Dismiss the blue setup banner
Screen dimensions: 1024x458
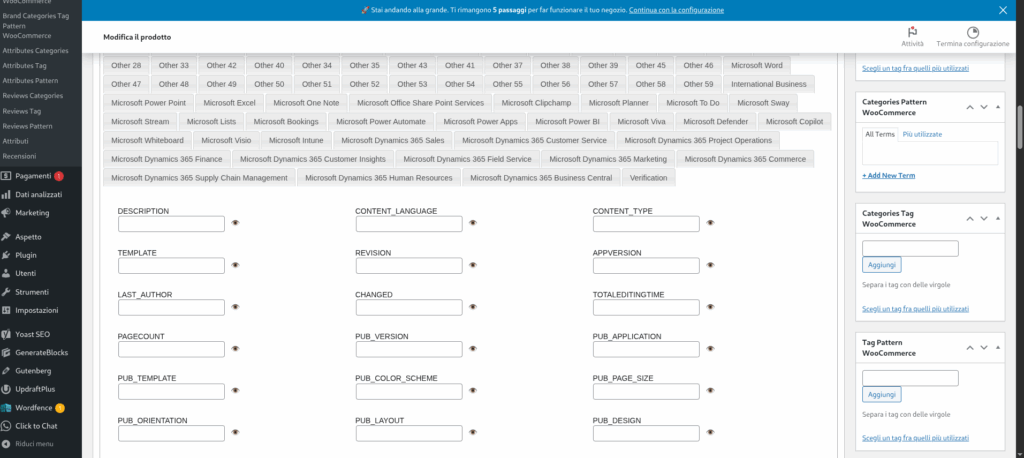coord(1003,10)
